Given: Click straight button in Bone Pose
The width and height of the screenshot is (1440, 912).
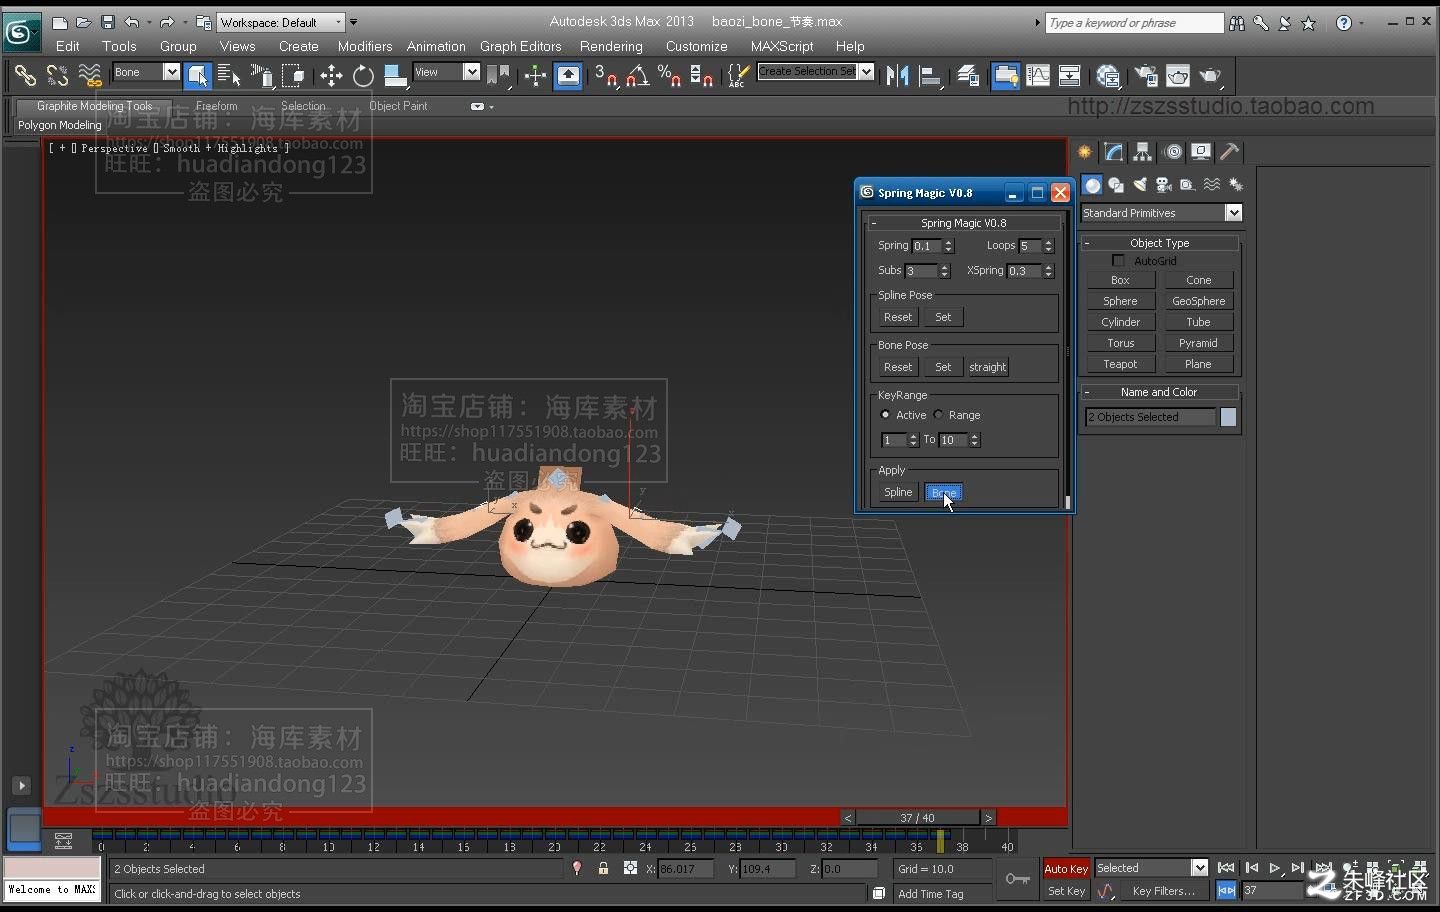Looking at the screenshot, I should (x=988, y=367).
